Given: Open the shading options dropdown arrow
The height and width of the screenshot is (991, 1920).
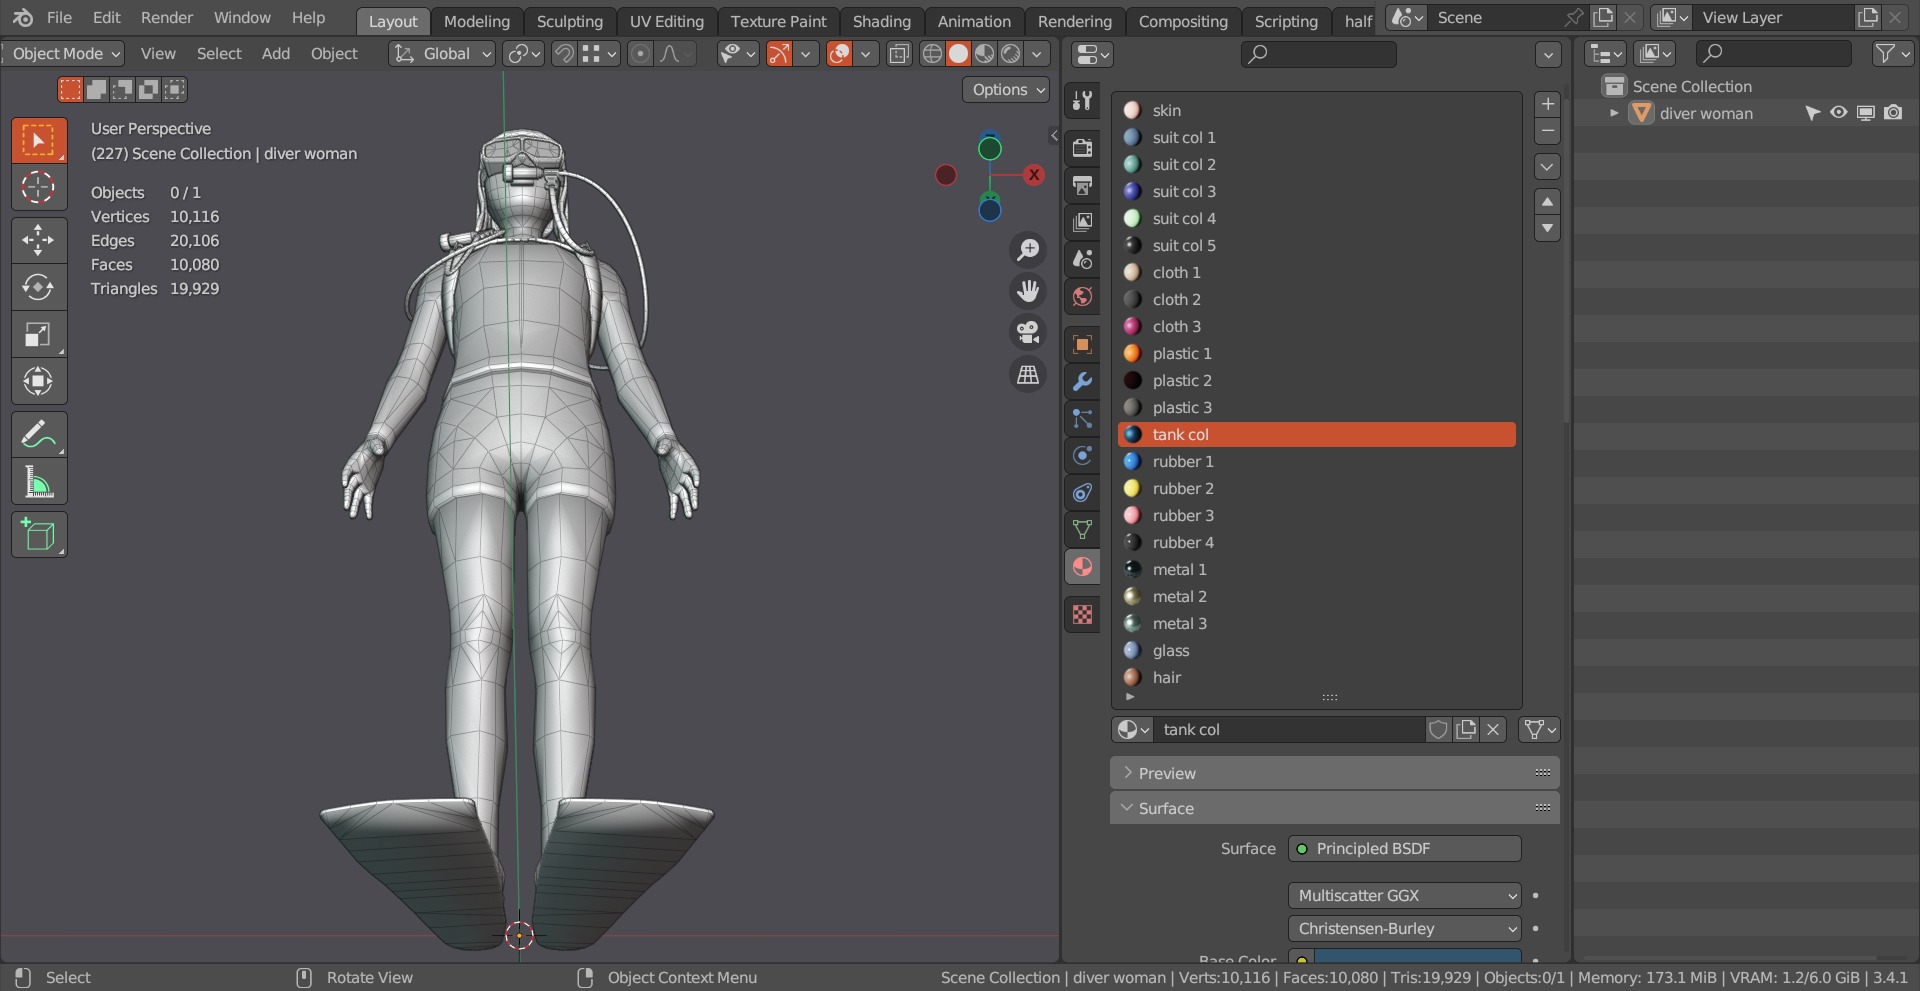Looking at the screenshot, I should click(1037, 54).
